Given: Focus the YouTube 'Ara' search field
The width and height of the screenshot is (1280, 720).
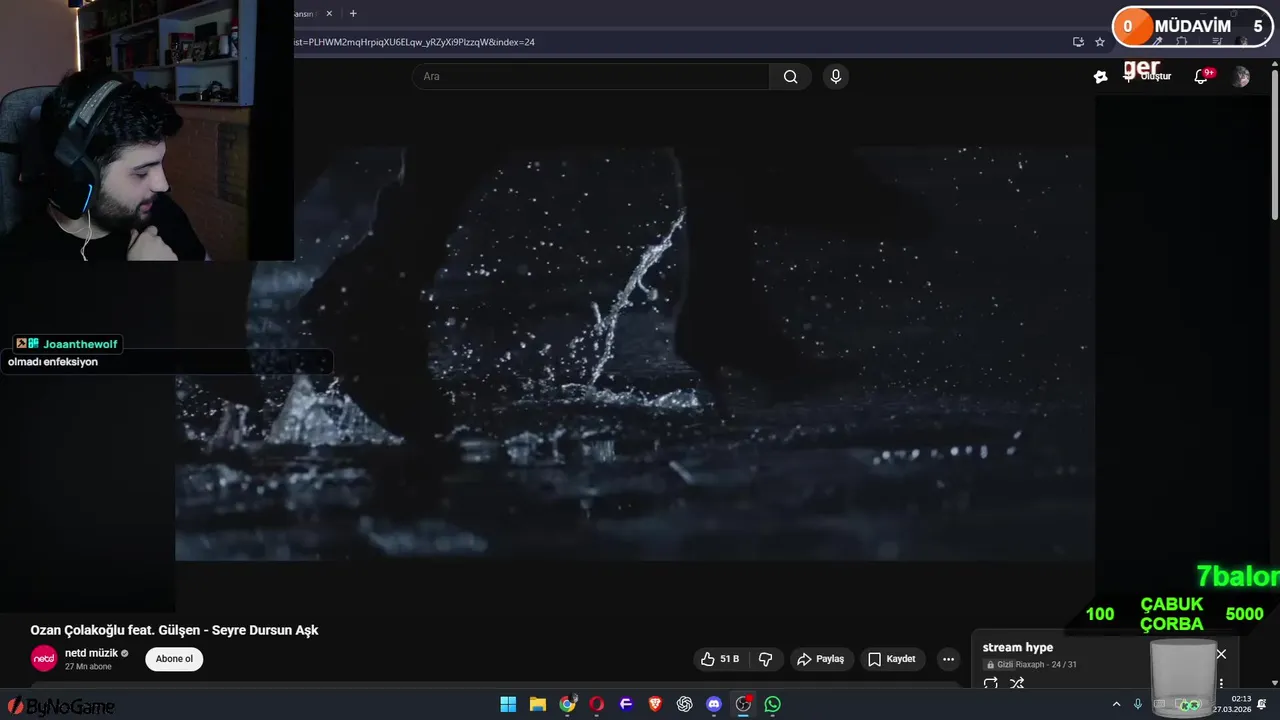Looking at the screenshot, I should (591, 77).
